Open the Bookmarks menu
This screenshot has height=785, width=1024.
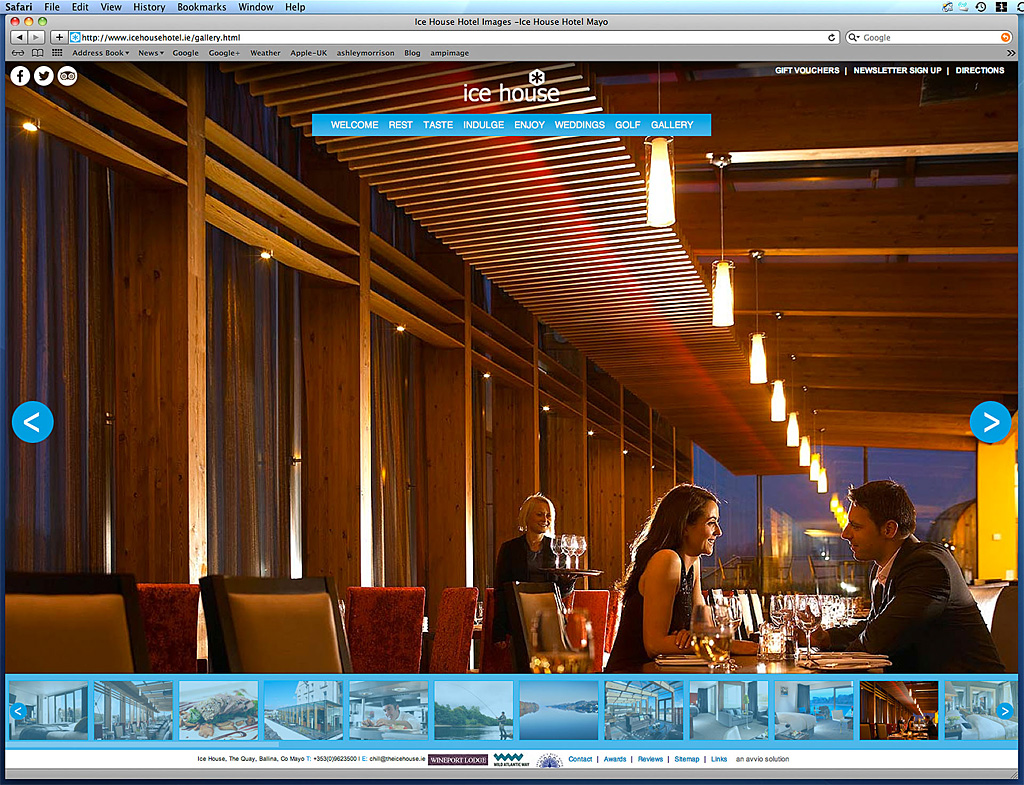pyautogui.click(x=202, y=6)
